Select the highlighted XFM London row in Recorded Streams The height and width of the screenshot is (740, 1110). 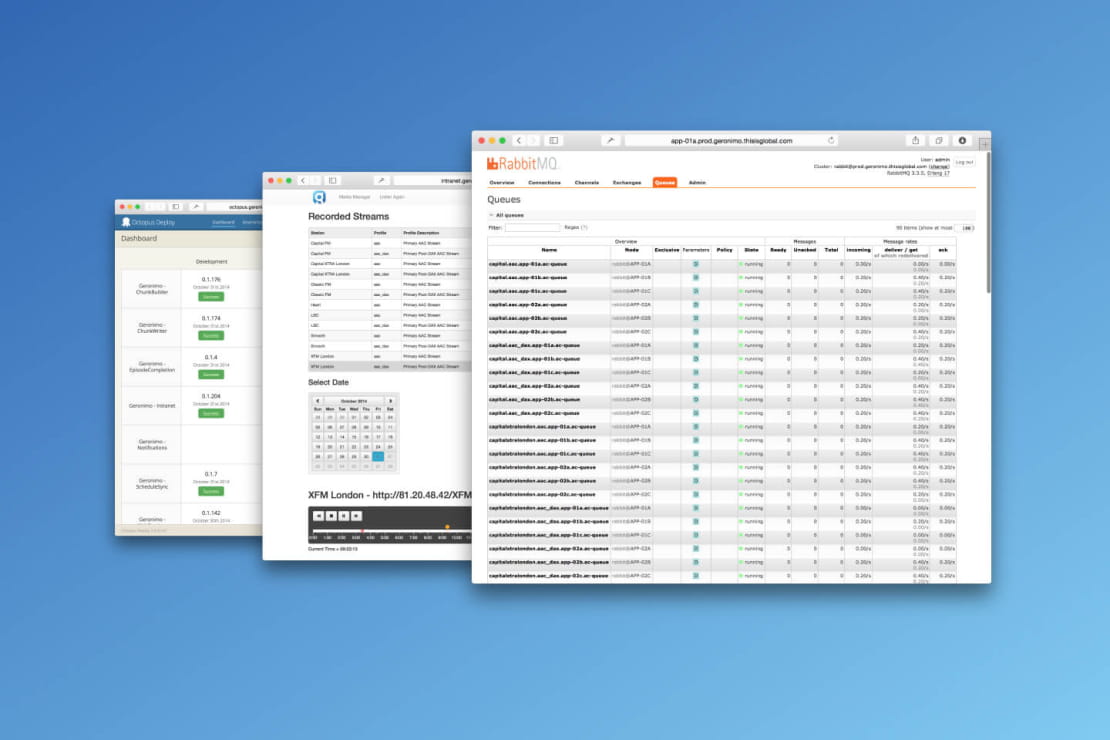coord(390,367)
